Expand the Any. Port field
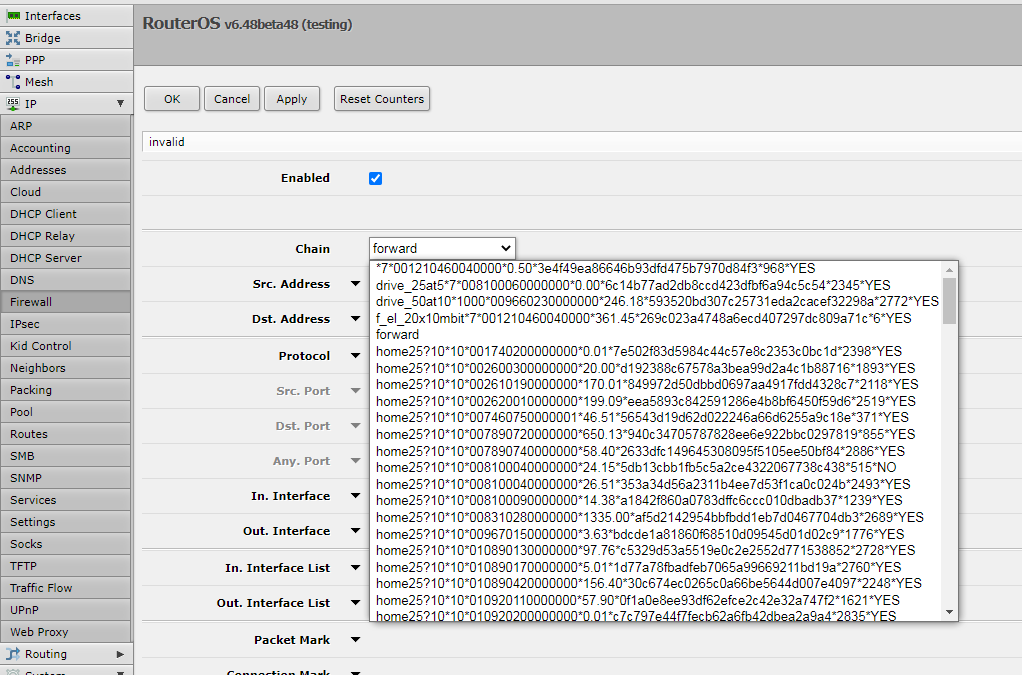The image size is (1022, 675). pyautogui.click(x=355, y=461)
